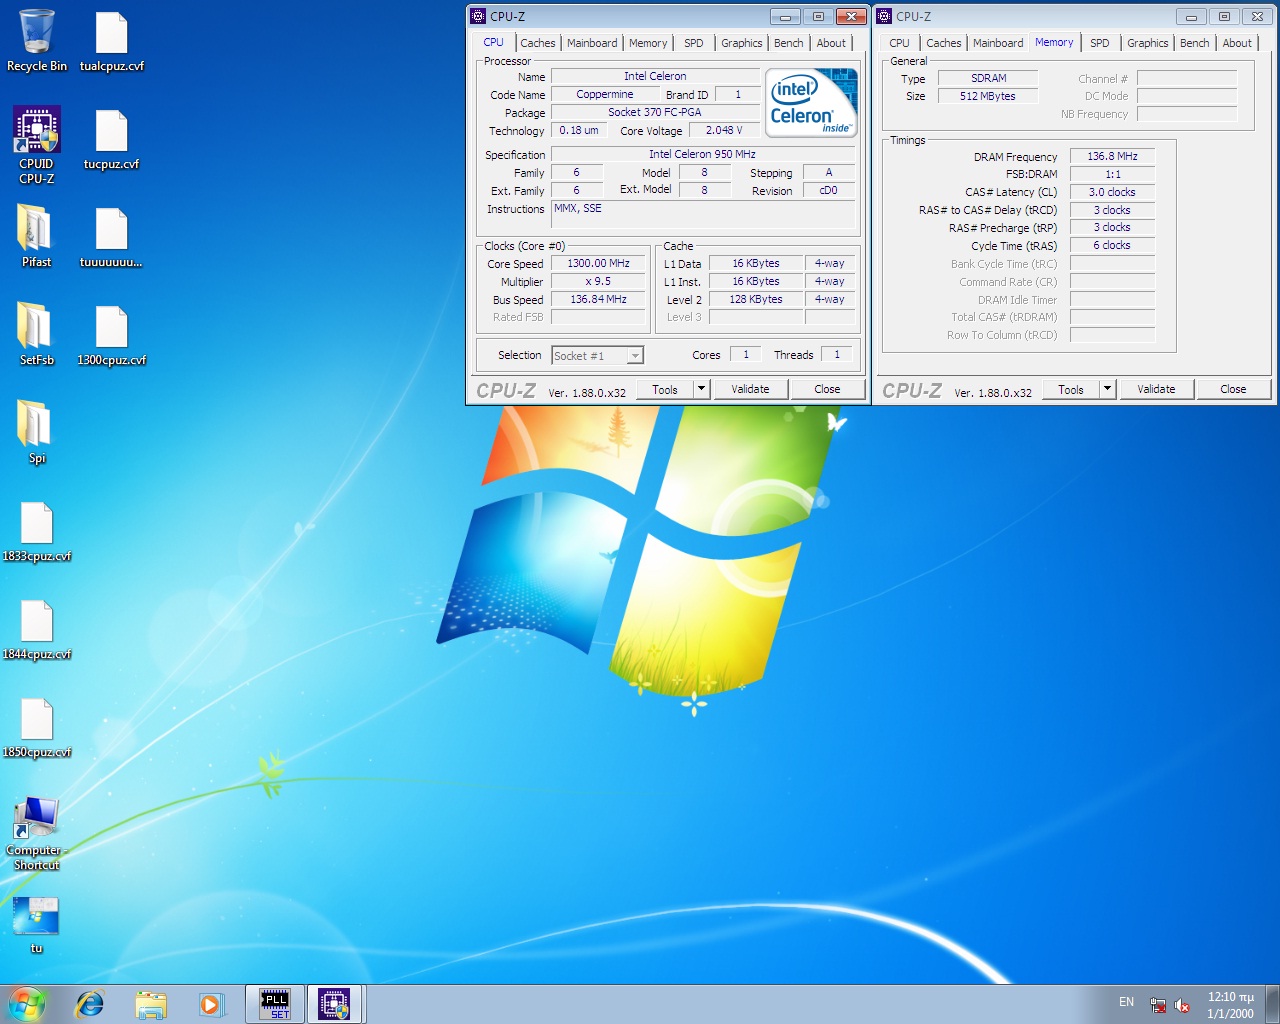Viewport: 1280px width, 1024px height.
Task: Switch to SPD tab in right CPU-Z
Action: [x=1100, y=43]
